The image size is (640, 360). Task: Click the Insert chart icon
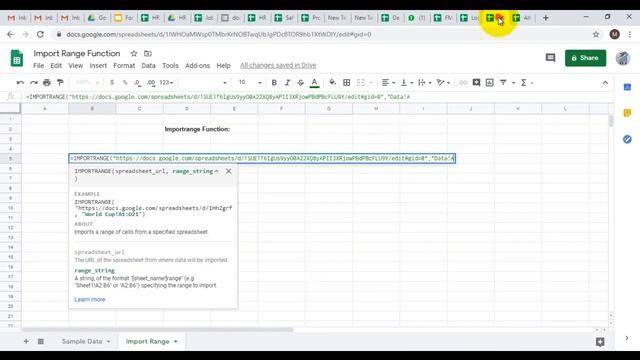click(x=490, y=82)
